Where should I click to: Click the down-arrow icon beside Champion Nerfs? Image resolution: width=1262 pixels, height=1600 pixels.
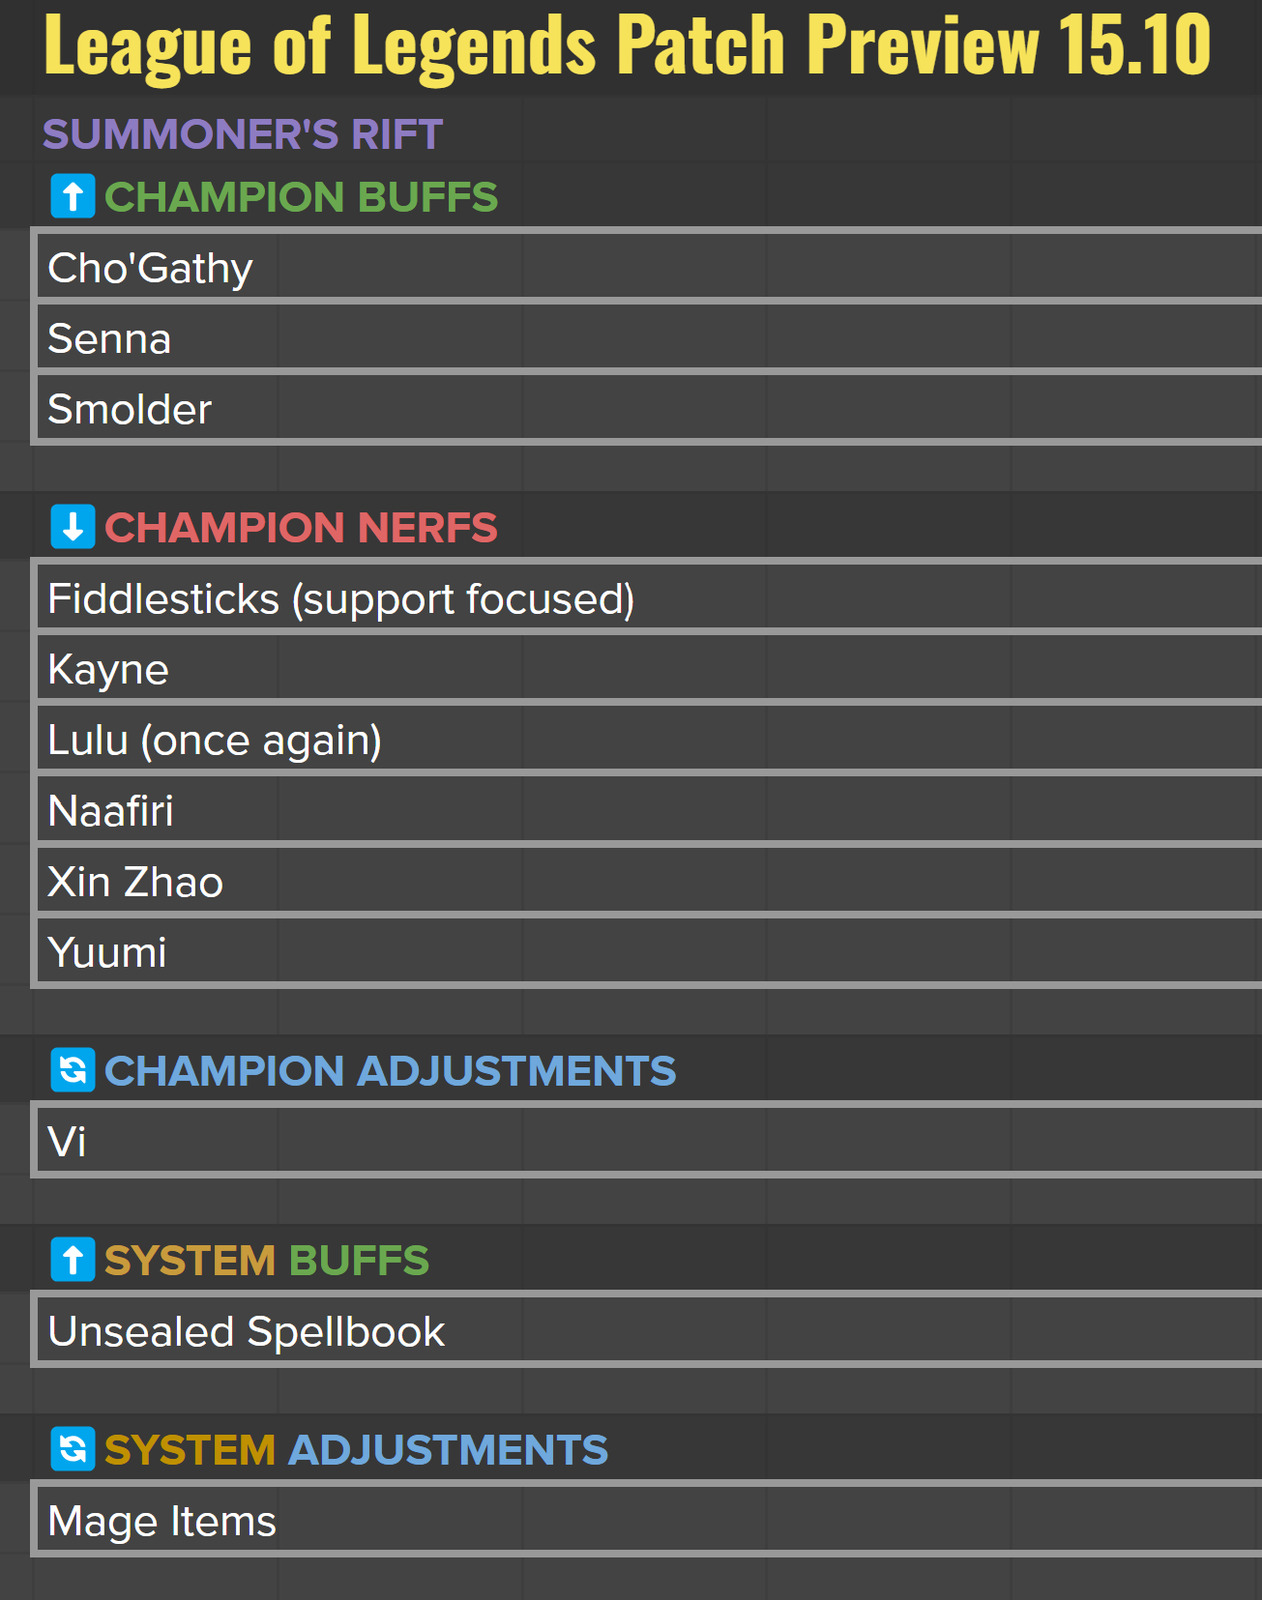click(x=73, y=527)
